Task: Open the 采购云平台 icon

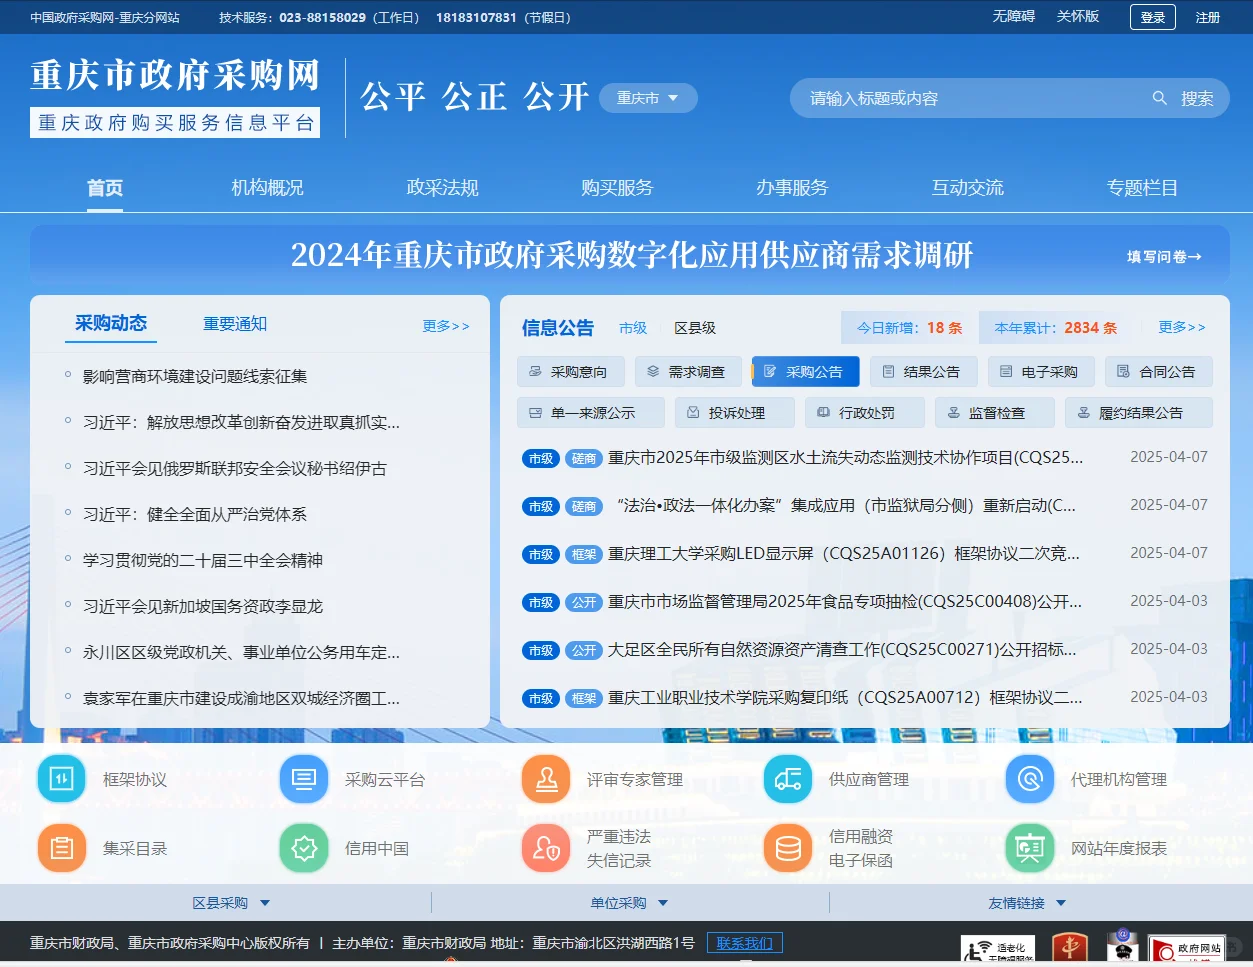Action: [304, 779]
